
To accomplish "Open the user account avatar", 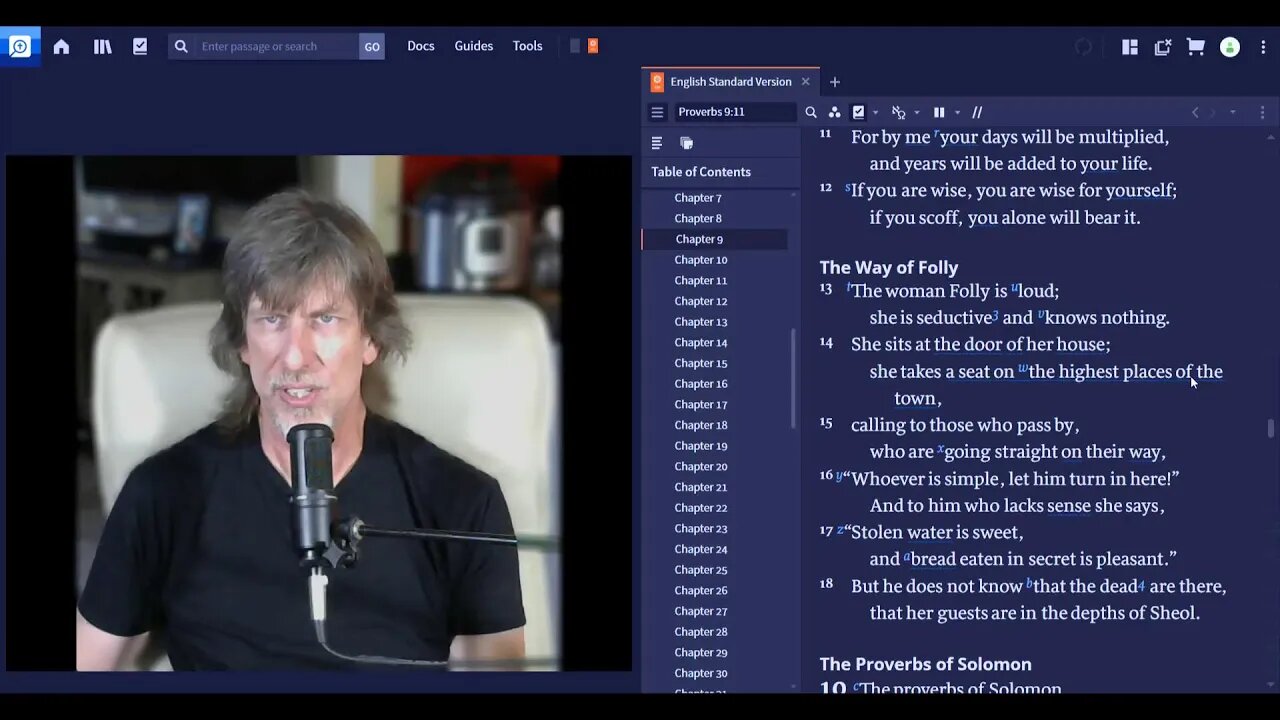I will (1231, 47).
